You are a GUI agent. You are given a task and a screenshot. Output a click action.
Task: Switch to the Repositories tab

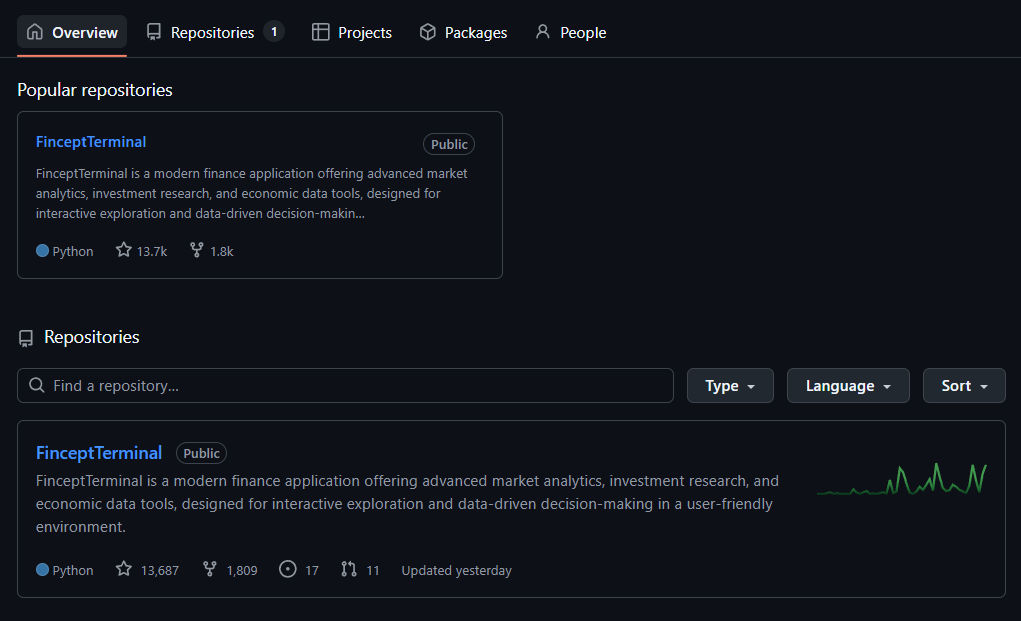click(x=215, y=32)
